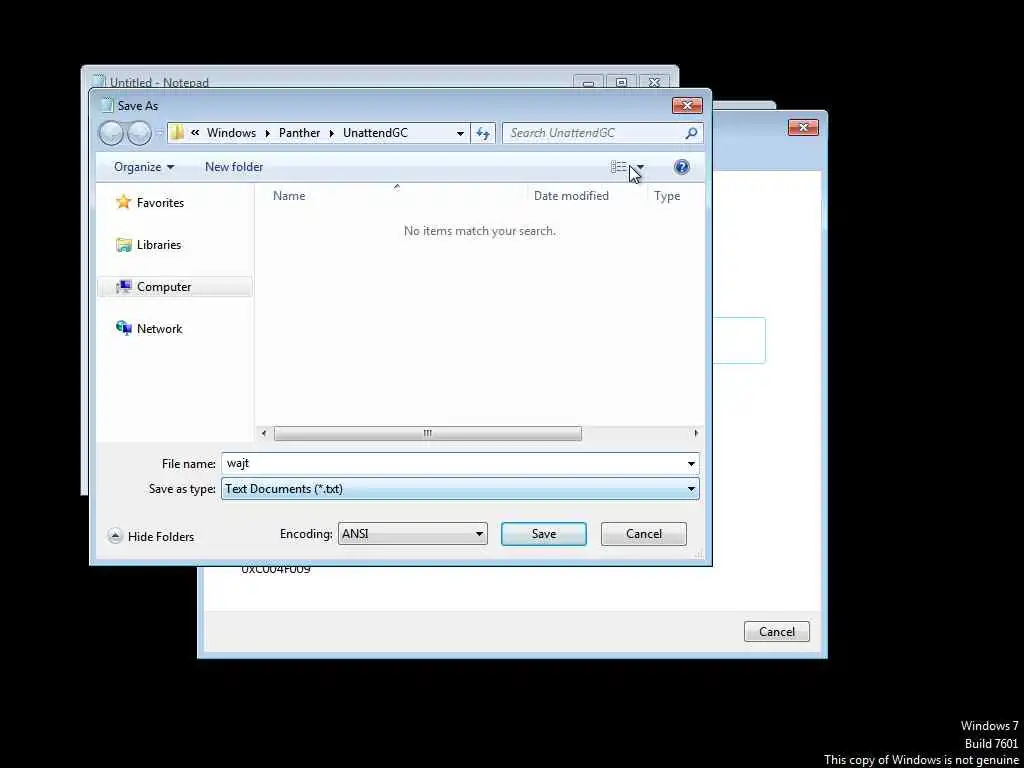The height and width of the screenshot is (768, 1024).
Task: Click the folder icon in address bar
Action: (x=176, y=133)
